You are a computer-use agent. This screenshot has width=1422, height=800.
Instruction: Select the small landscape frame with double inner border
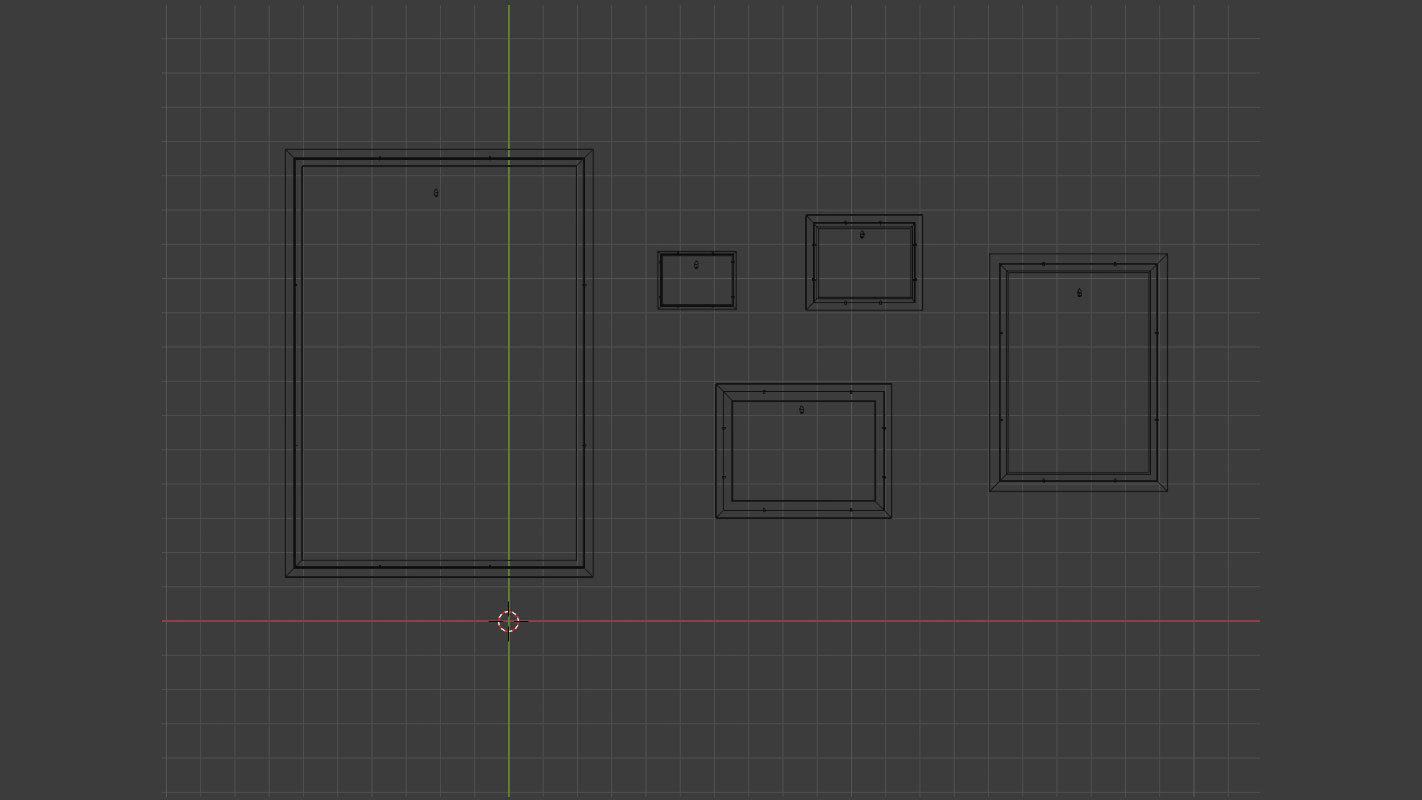(x=864, y=262)
